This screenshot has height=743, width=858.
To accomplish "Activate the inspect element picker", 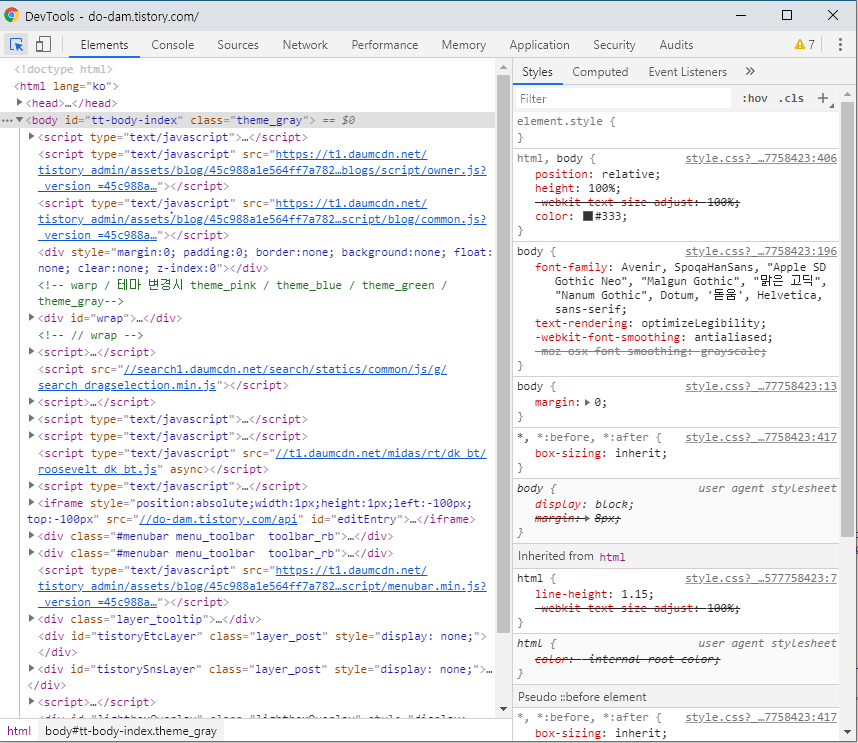I will [x=16, y=45].
